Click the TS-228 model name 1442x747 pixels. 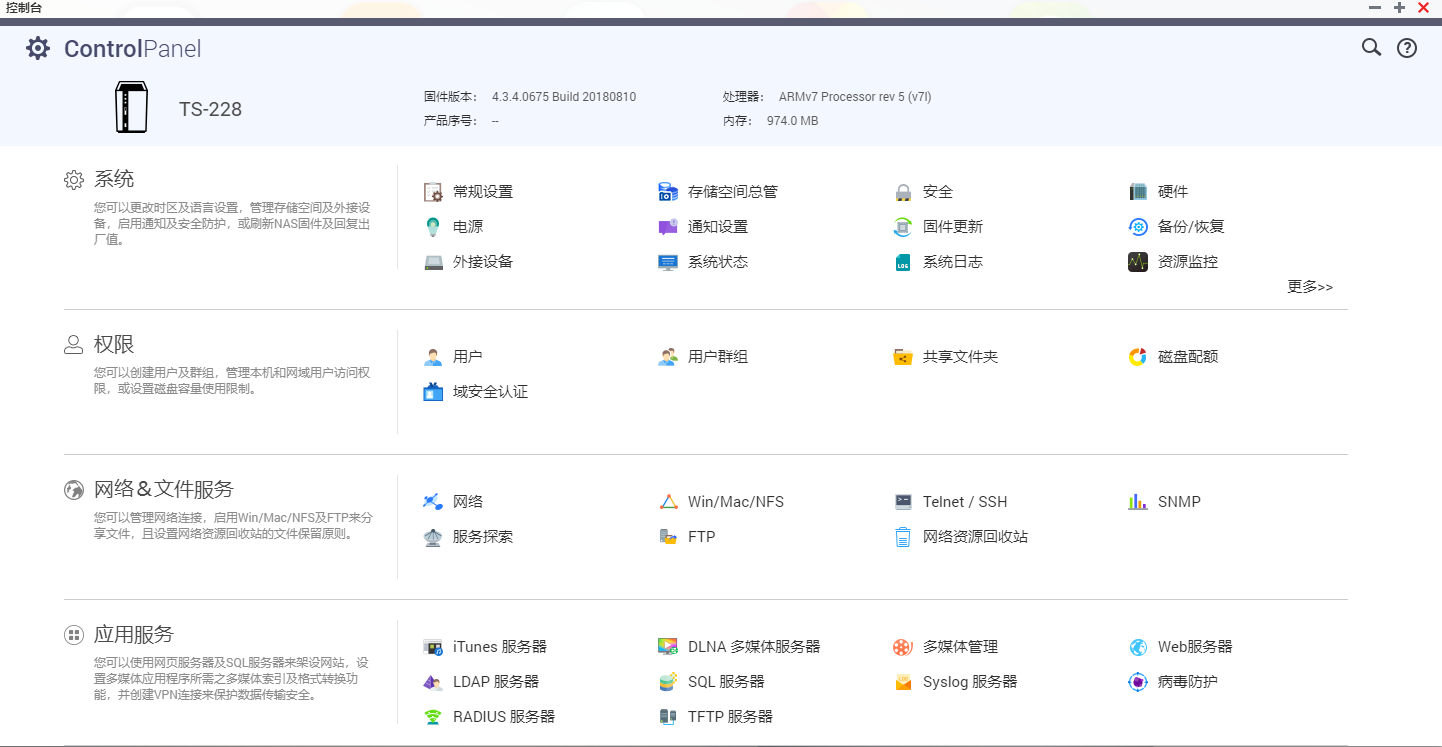click(x=211, y=110)
